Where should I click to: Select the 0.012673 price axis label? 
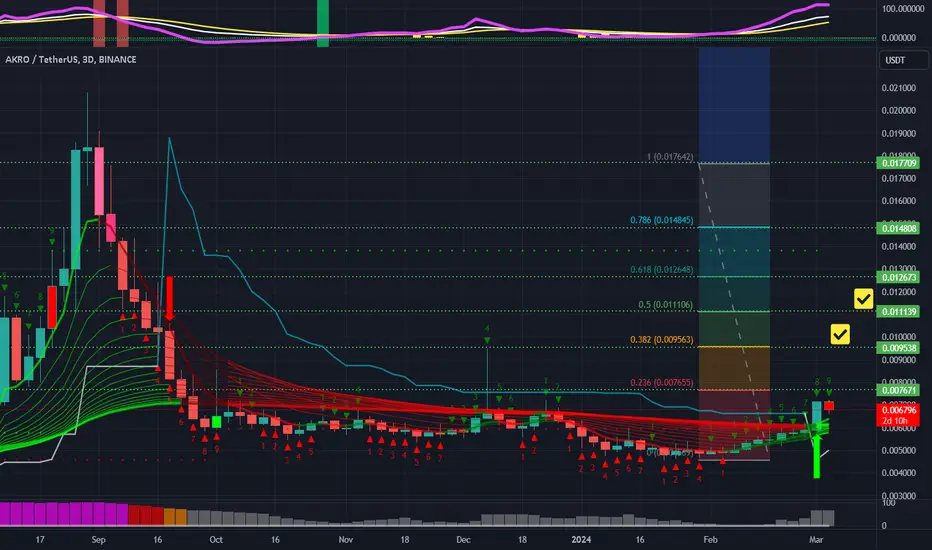(x=897, y=277)
